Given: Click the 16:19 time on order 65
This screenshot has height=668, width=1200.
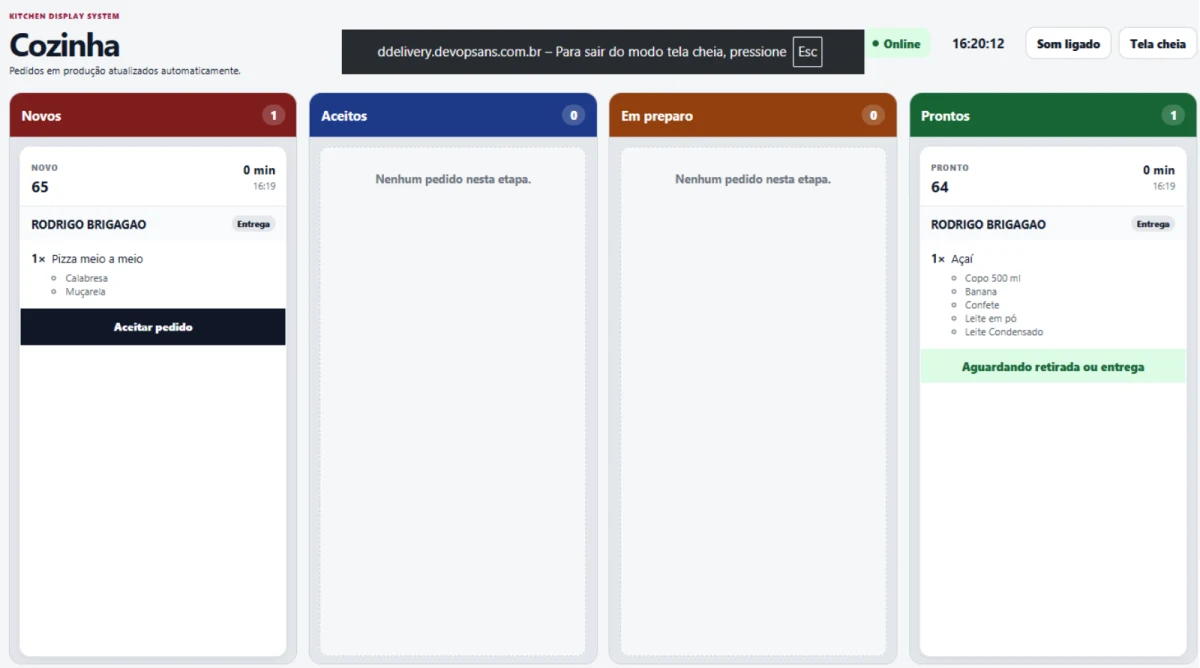Looking at the screenshot, I should (264, 186).
